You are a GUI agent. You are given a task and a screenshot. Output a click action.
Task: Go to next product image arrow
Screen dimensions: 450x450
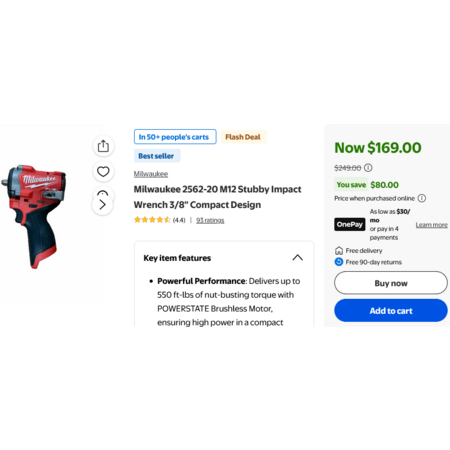pyautogui.click(x=103, y=204)
